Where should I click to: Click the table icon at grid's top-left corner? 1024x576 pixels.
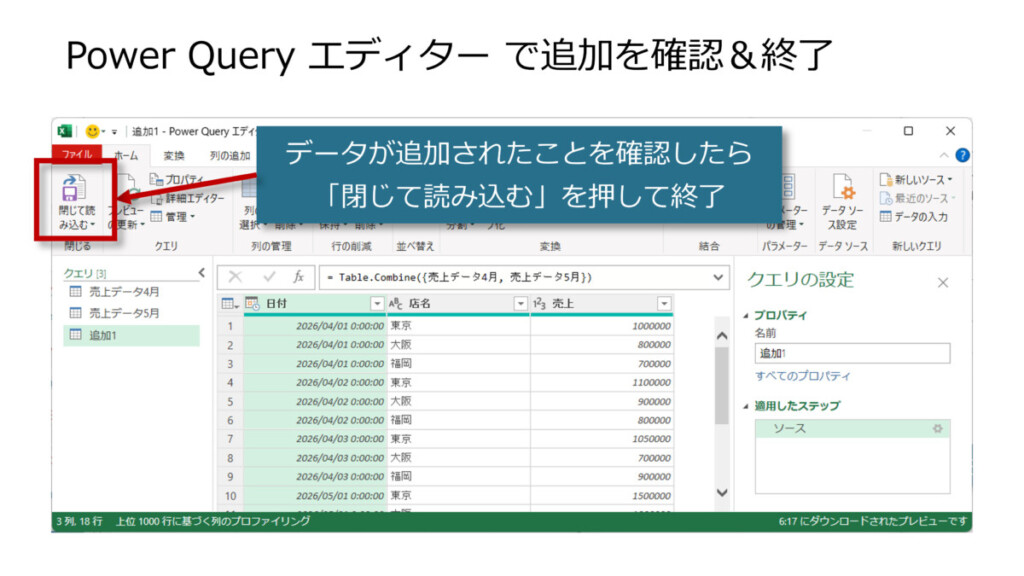[228, 303]
